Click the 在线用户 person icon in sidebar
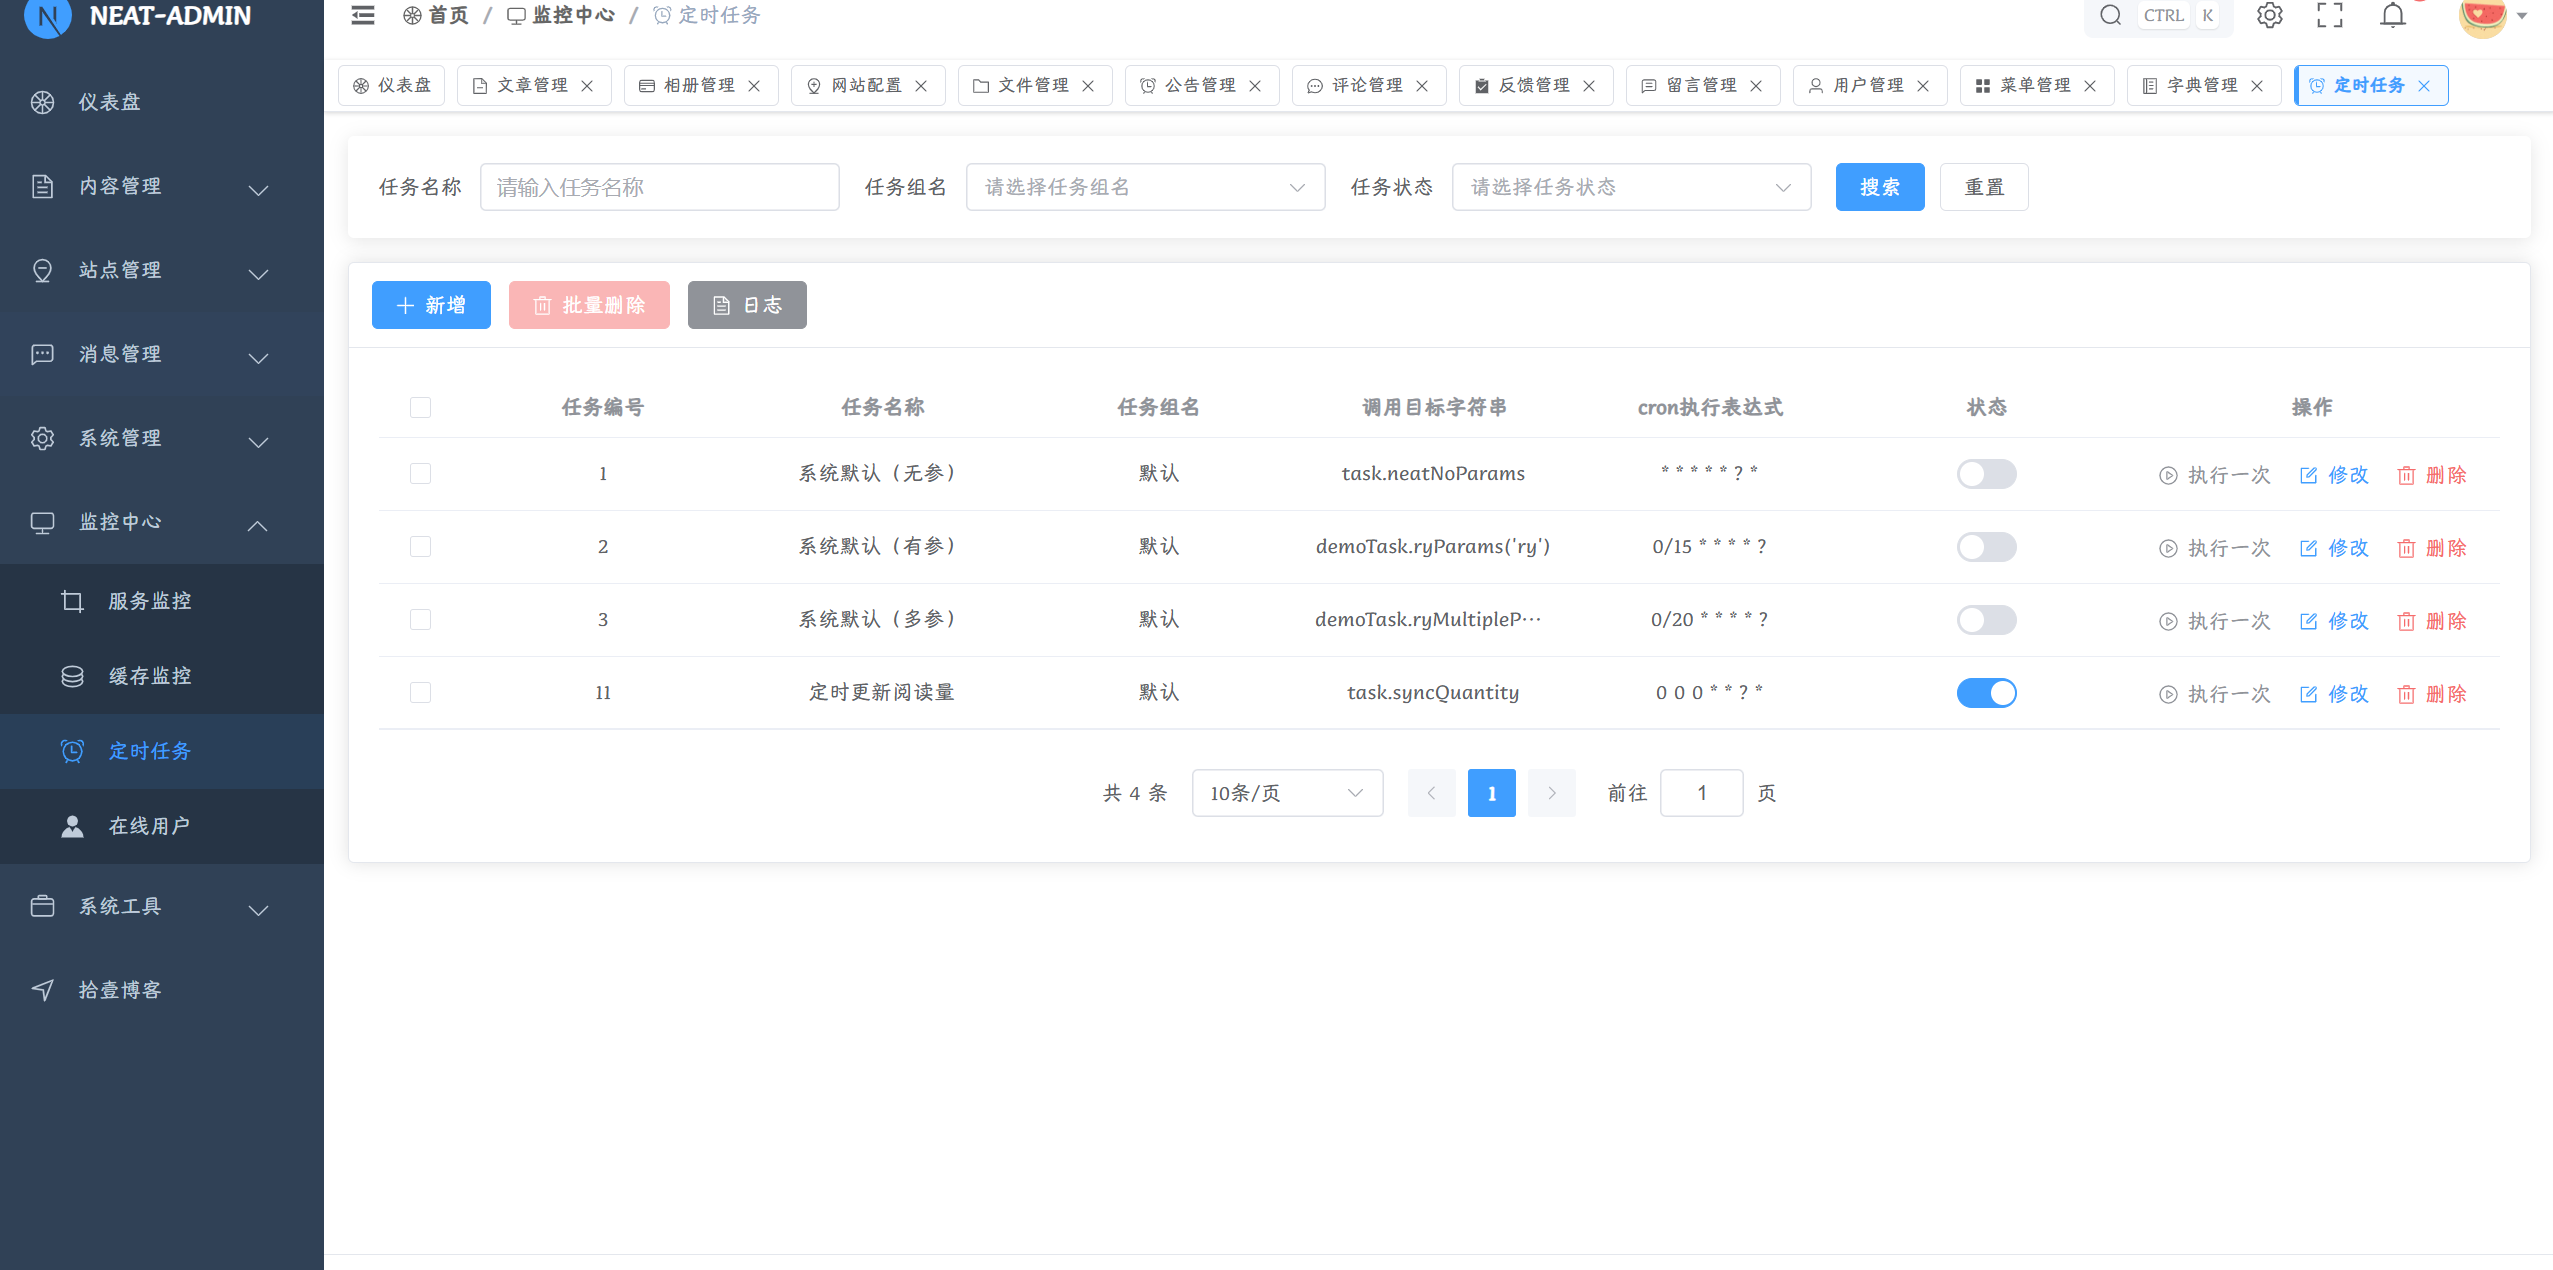 click(x=72, y=826)
